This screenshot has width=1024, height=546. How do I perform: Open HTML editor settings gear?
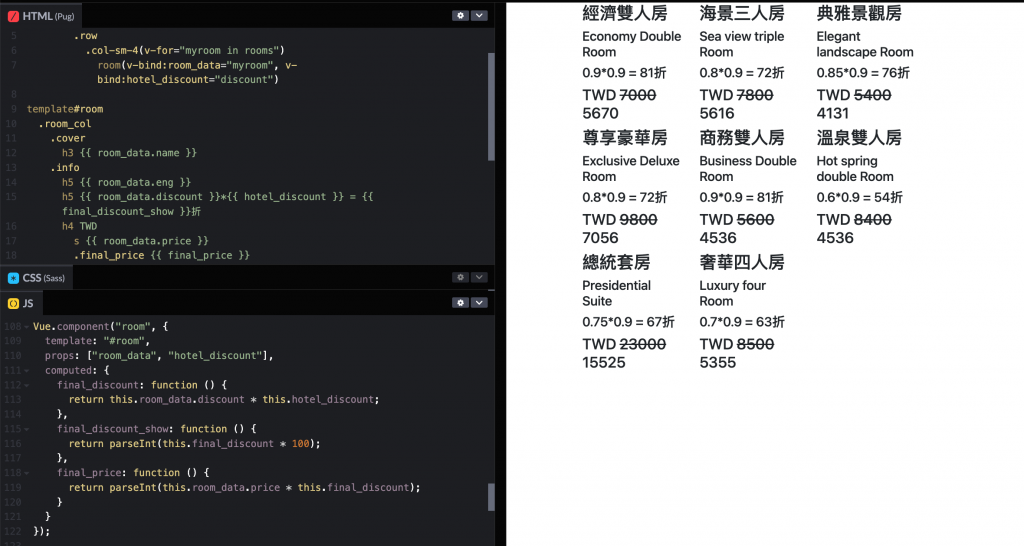[460, 15]
